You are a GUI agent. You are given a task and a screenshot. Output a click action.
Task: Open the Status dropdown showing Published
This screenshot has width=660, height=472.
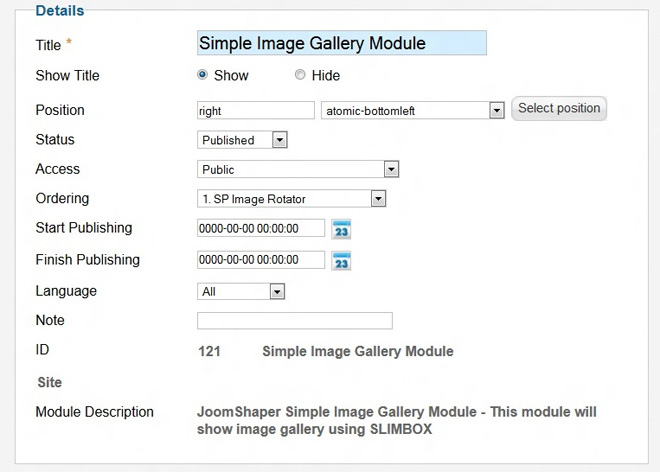(x=279, y=140)
